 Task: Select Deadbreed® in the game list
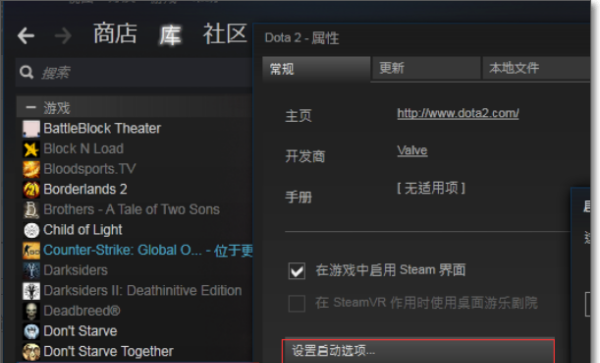point(82,311)
